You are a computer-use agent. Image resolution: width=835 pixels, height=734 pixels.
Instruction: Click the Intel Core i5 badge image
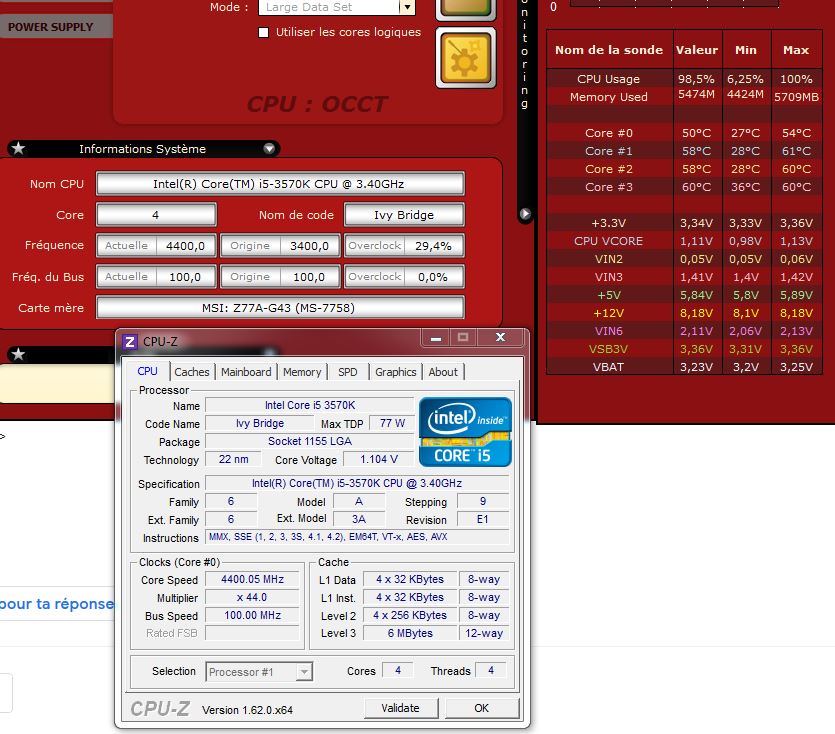coord(465,432)
